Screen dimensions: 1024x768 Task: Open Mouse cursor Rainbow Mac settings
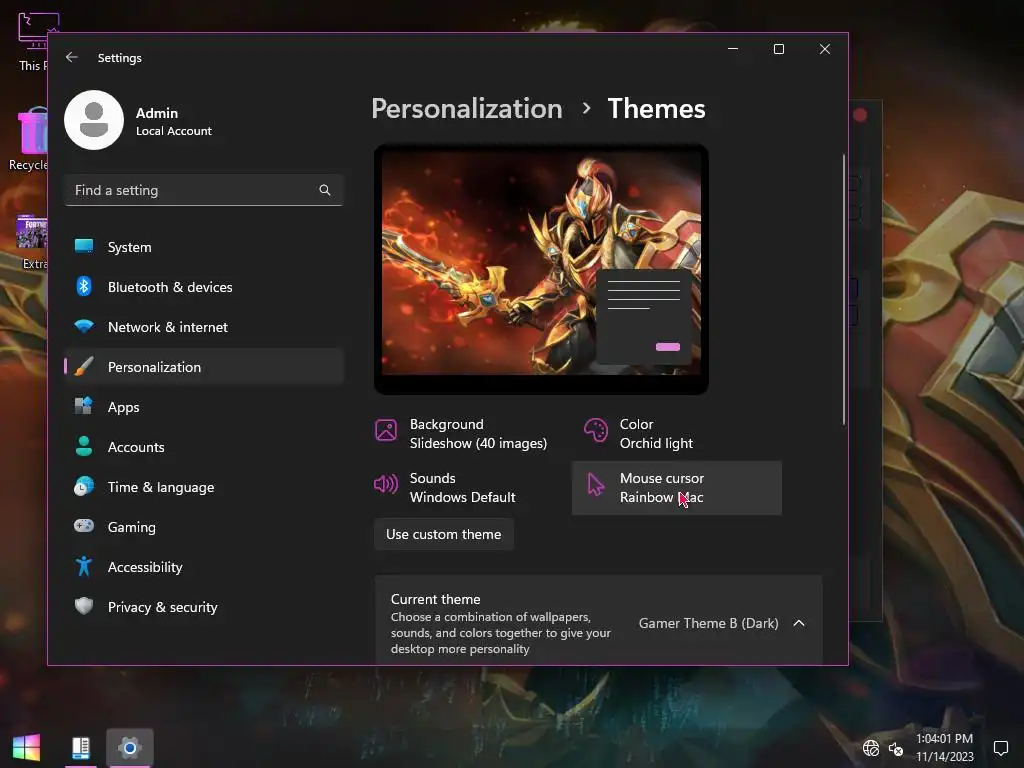pos(677,488)
